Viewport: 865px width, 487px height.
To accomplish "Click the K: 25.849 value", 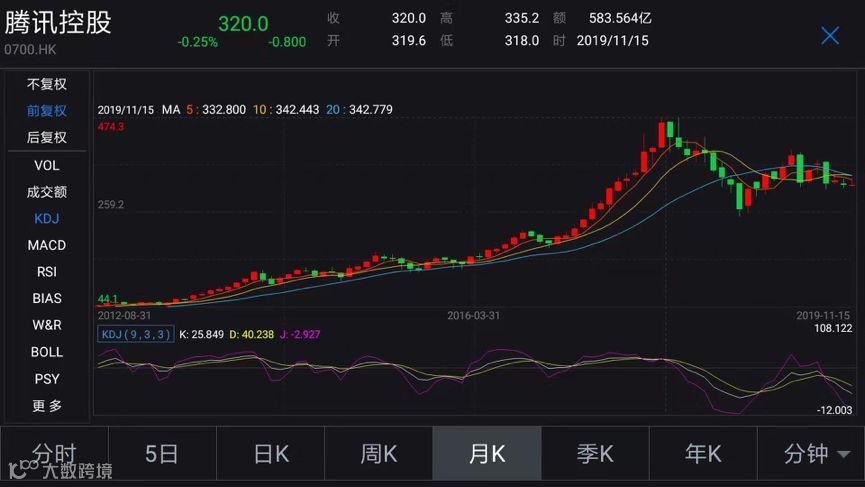I will coord(201,334).
